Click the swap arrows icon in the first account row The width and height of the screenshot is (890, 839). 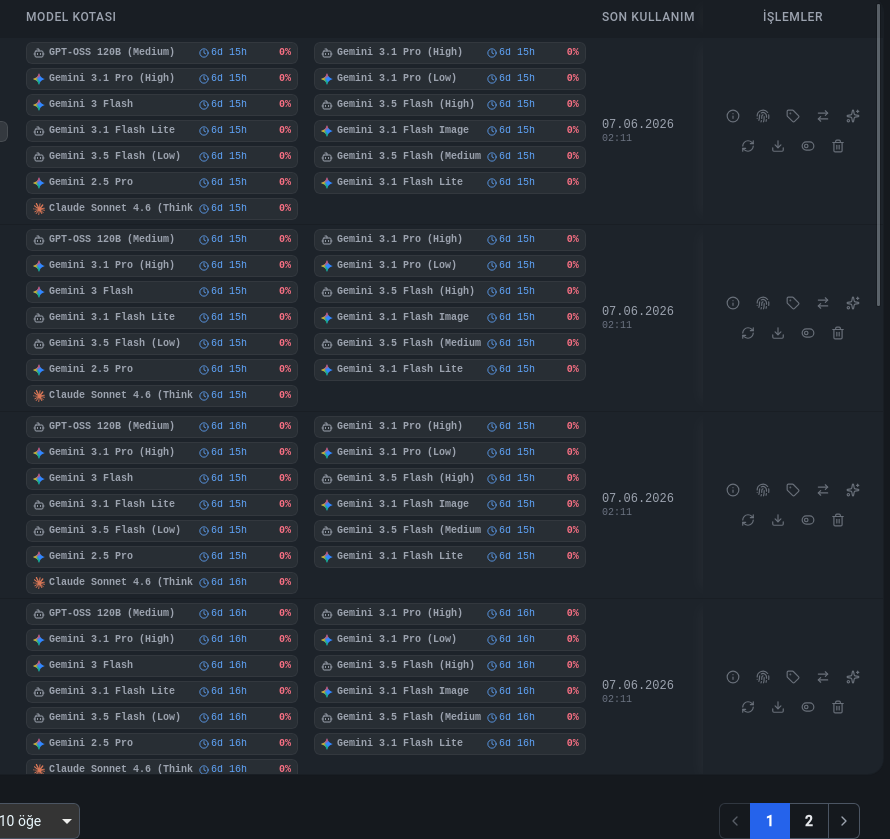823,116
